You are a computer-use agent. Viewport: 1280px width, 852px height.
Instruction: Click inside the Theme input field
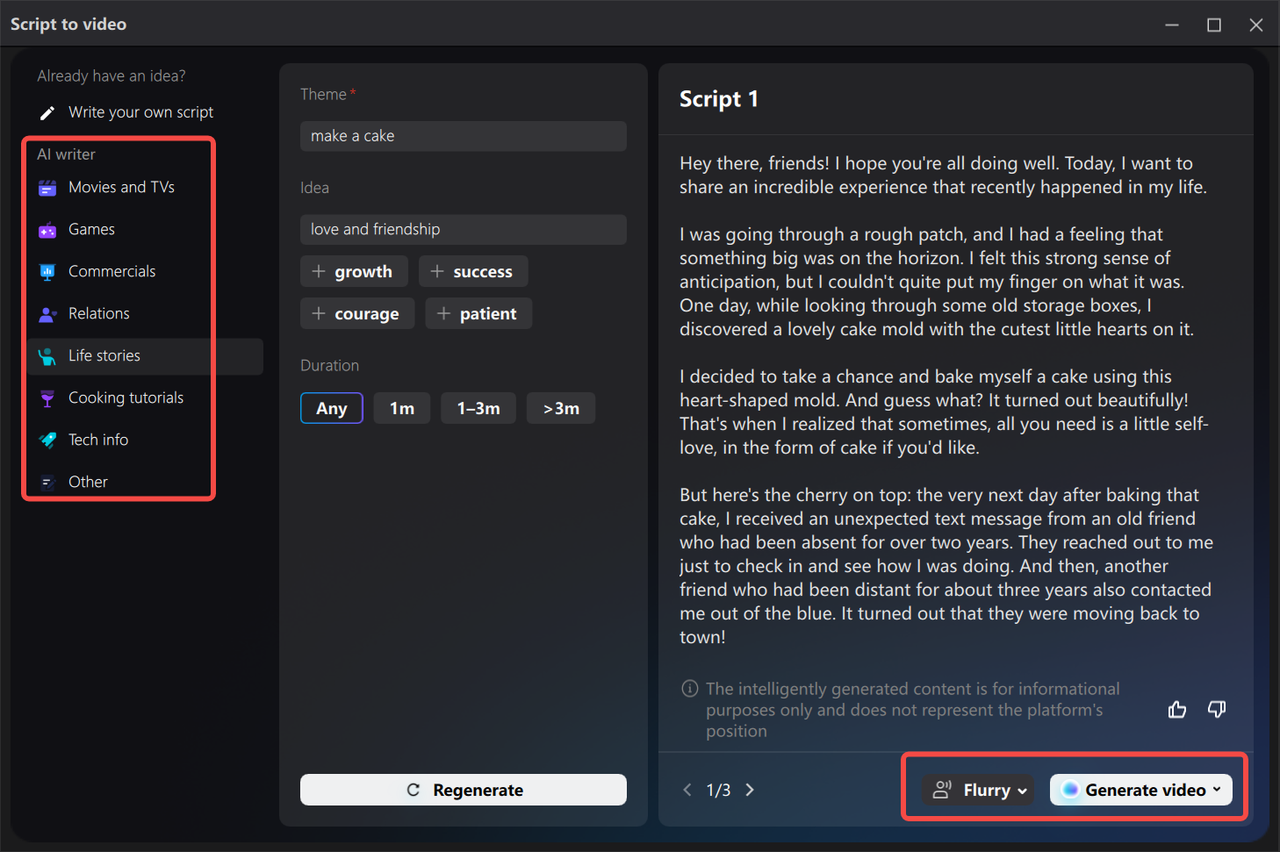pos(463,135)
